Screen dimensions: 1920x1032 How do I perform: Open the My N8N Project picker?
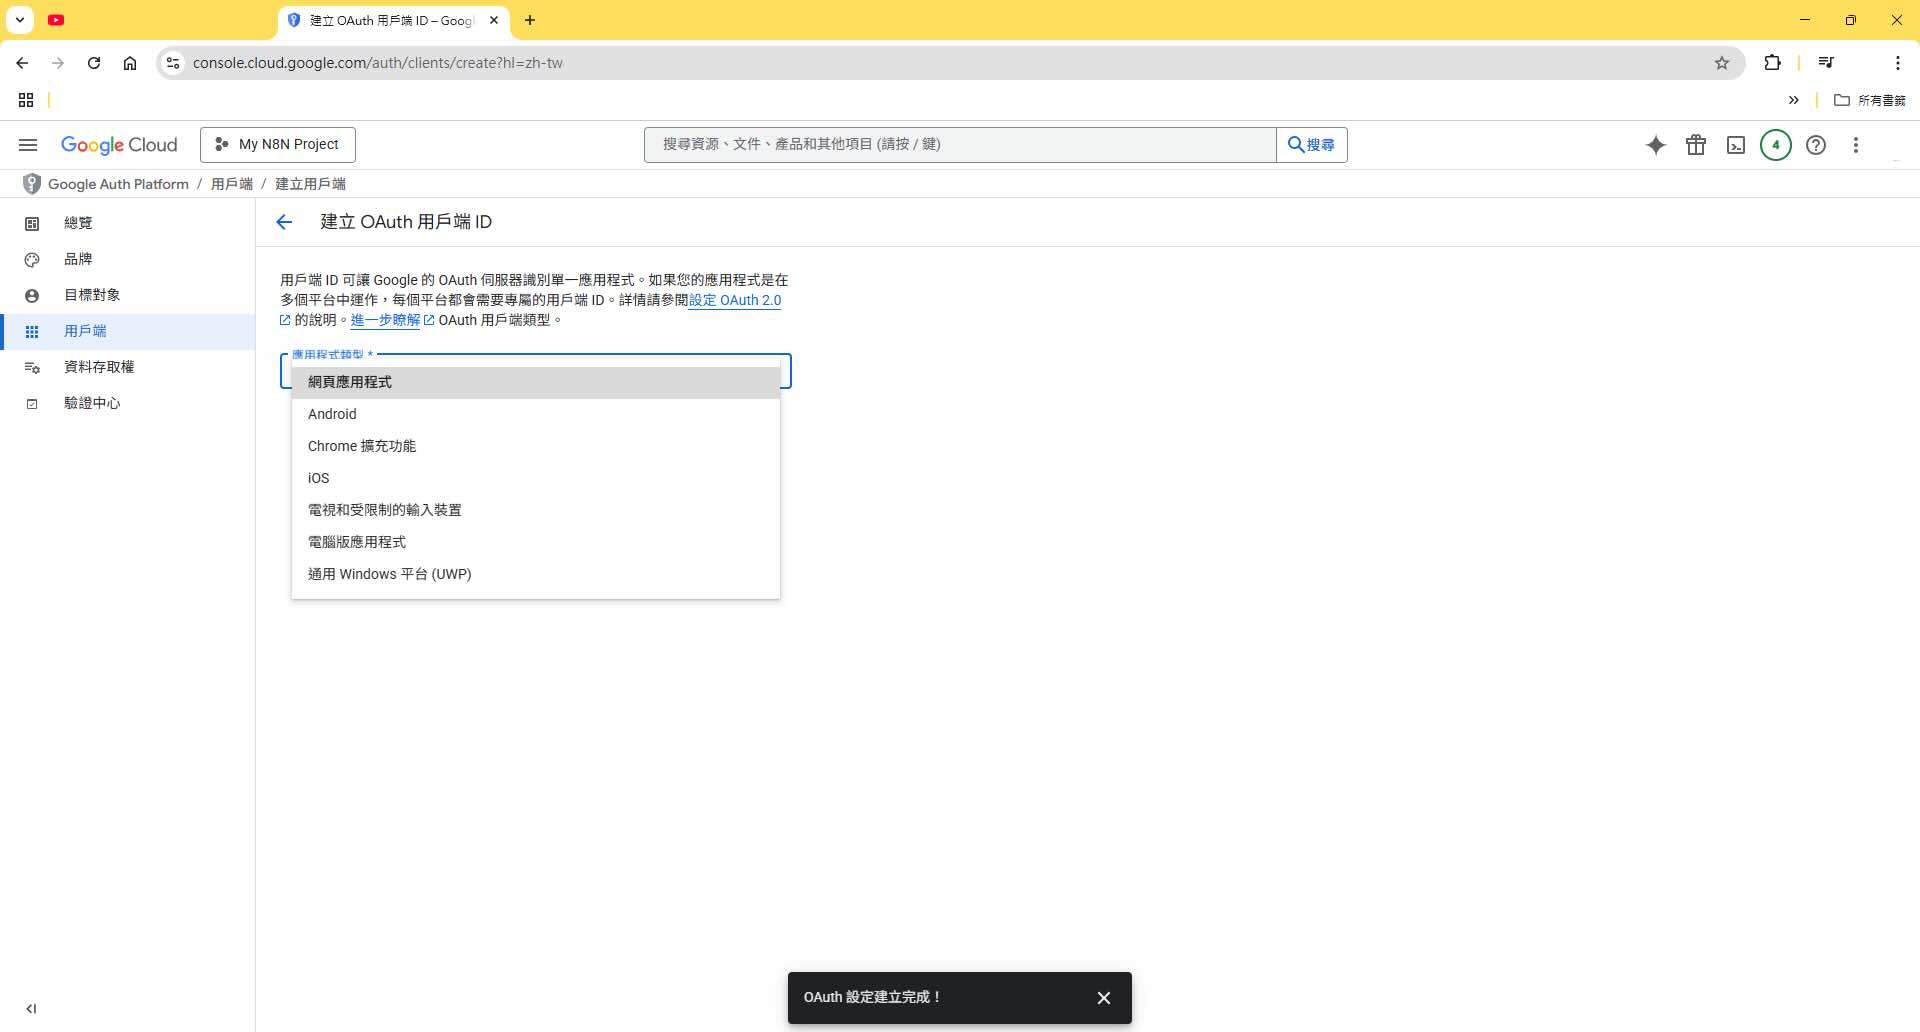[278, 144]
